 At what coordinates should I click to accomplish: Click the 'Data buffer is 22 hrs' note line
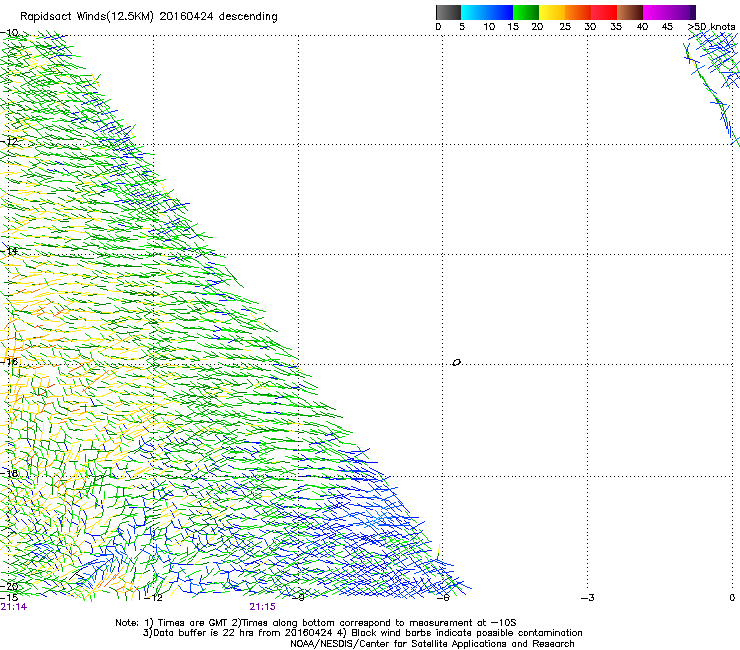tap(362, 633)
